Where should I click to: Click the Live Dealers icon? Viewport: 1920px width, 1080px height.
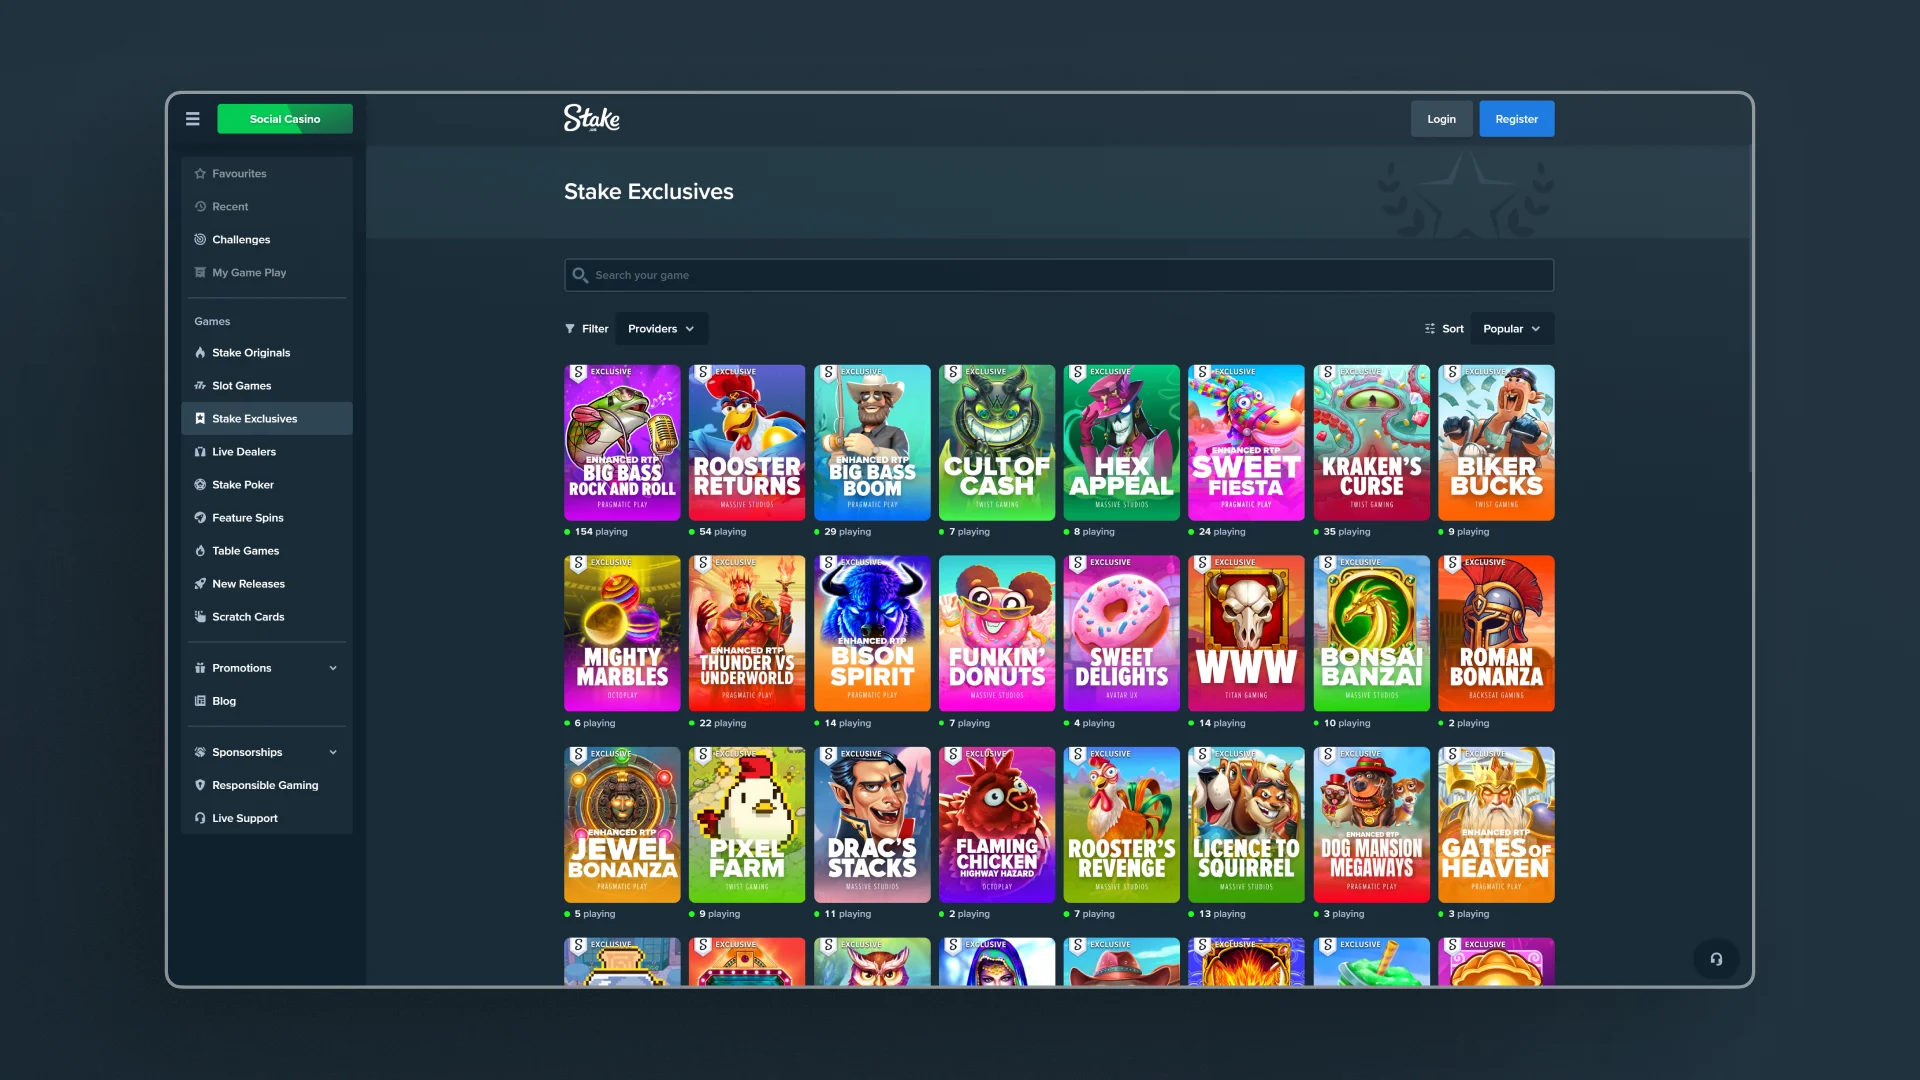pyautogui.click(x=200, y=452)
